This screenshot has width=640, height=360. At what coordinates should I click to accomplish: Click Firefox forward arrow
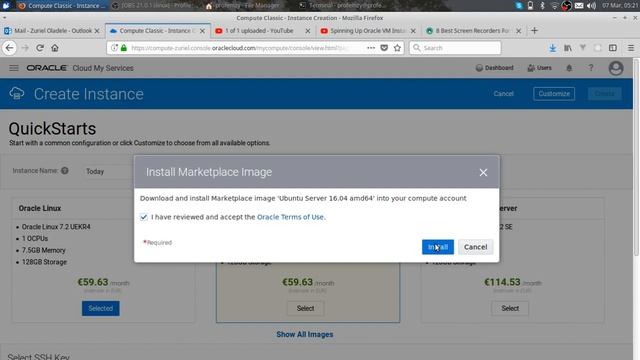click(x=25, y=48)
